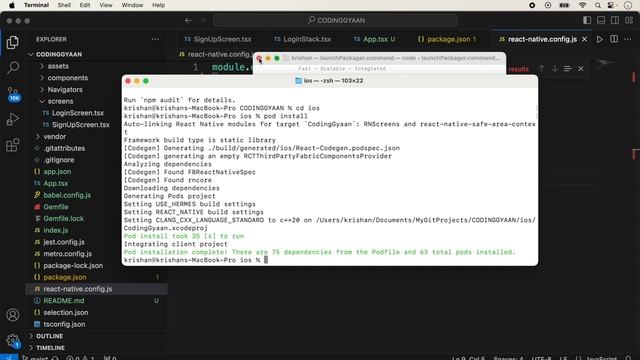640x360 pixels.
Task: Open .gitattributes file
Action: 64,149
